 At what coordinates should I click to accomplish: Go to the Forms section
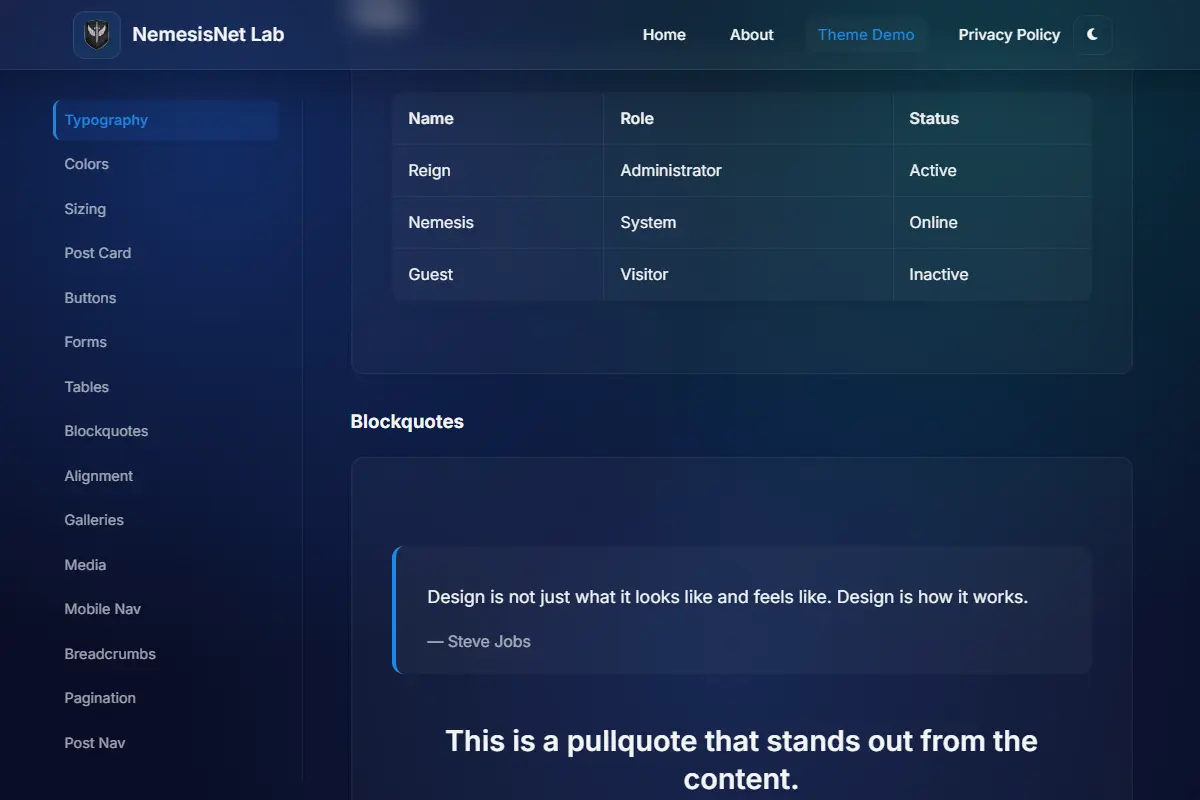[x=166, y=342]
